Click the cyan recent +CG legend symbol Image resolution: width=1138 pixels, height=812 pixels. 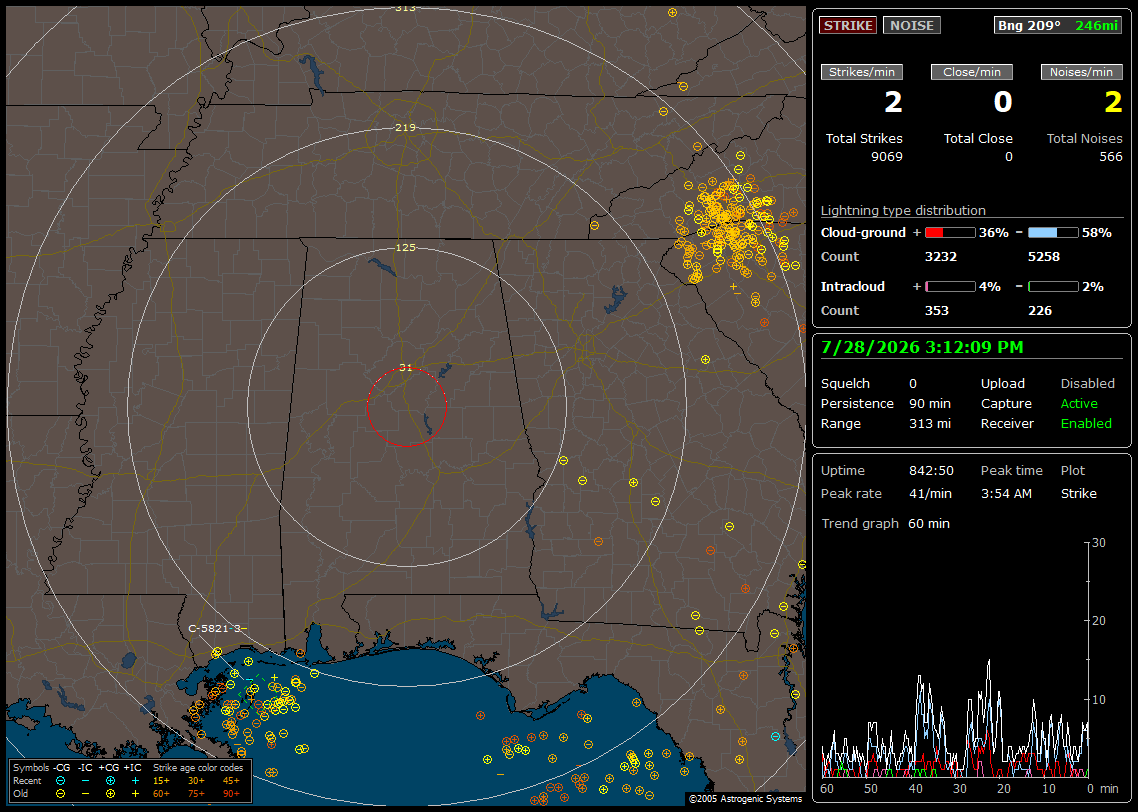pyautogui.click(x=110, y=781)
